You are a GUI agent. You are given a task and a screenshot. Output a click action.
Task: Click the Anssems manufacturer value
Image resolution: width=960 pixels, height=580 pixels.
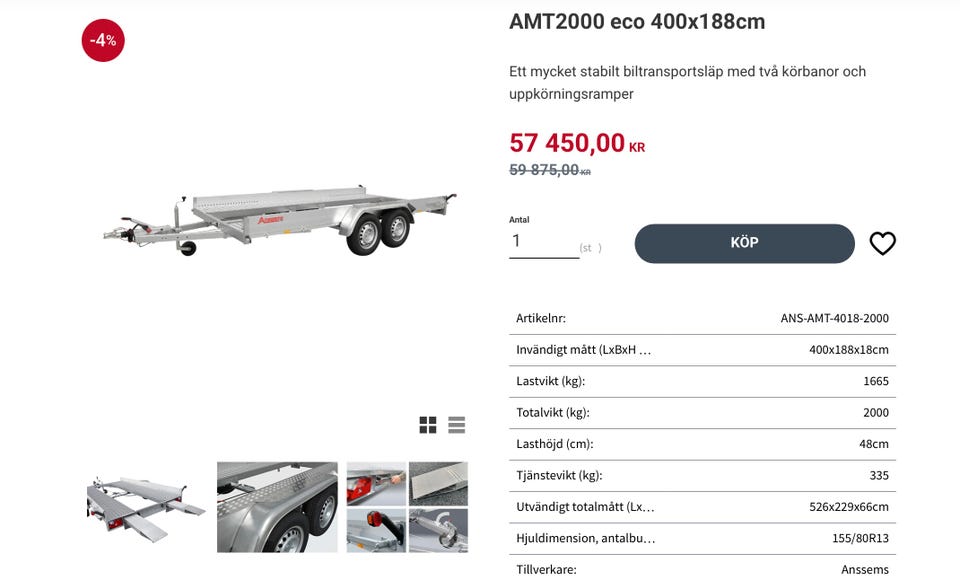coord(864,569)
